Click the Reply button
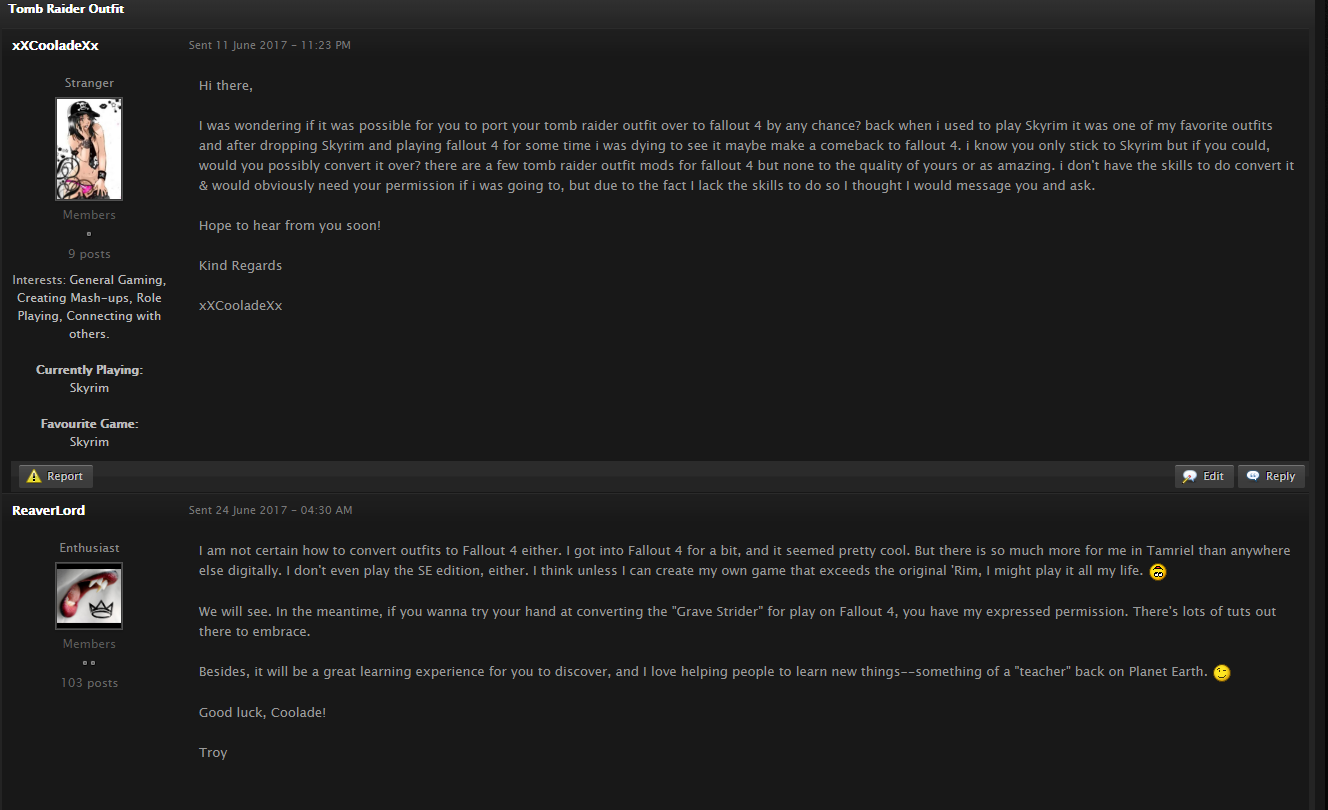 (1271, 476)
